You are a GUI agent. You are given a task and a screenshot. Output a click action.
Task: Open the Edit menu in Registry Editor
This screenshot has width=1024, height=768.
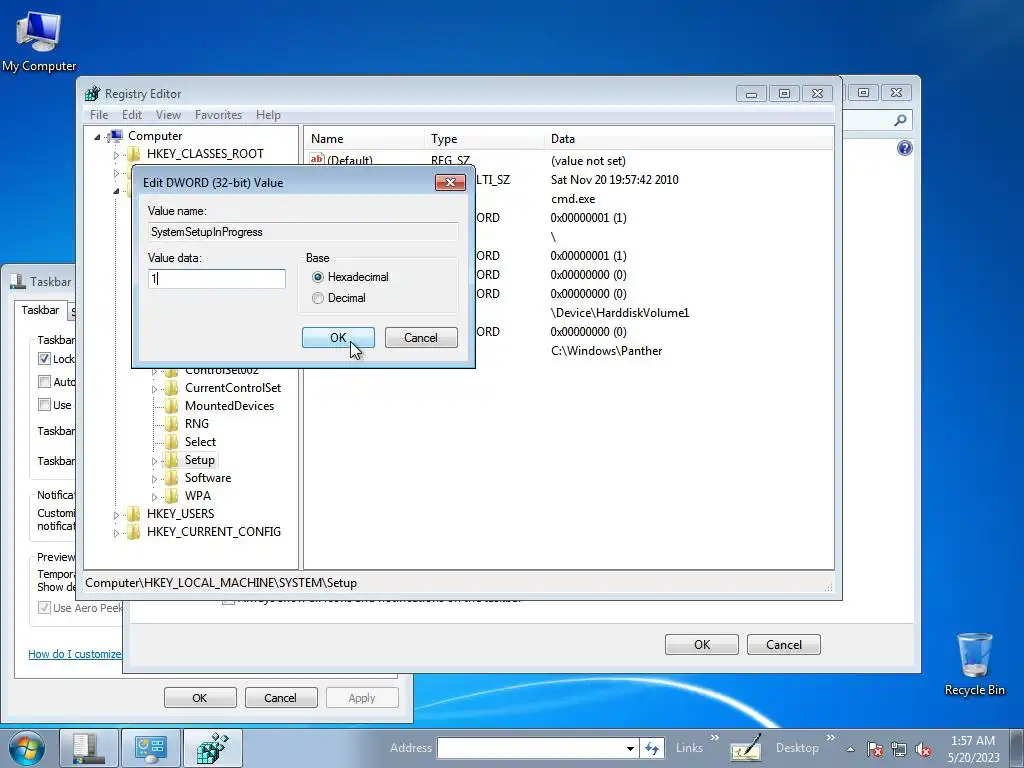click(132, 115)
